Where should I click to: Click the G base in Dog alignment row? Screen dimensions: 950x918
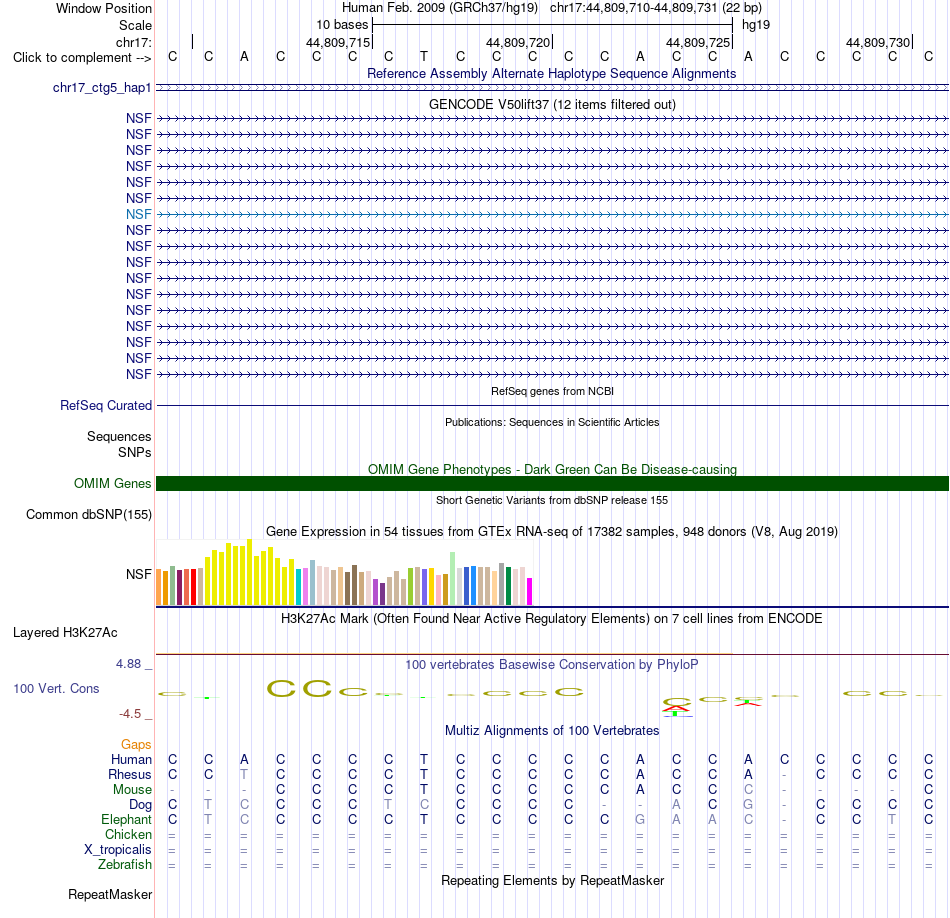748,805
